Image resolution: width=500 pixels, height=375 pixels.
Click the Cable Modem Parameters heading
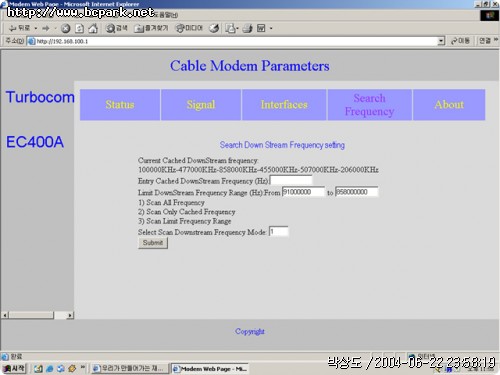click(x=250, y=66)
